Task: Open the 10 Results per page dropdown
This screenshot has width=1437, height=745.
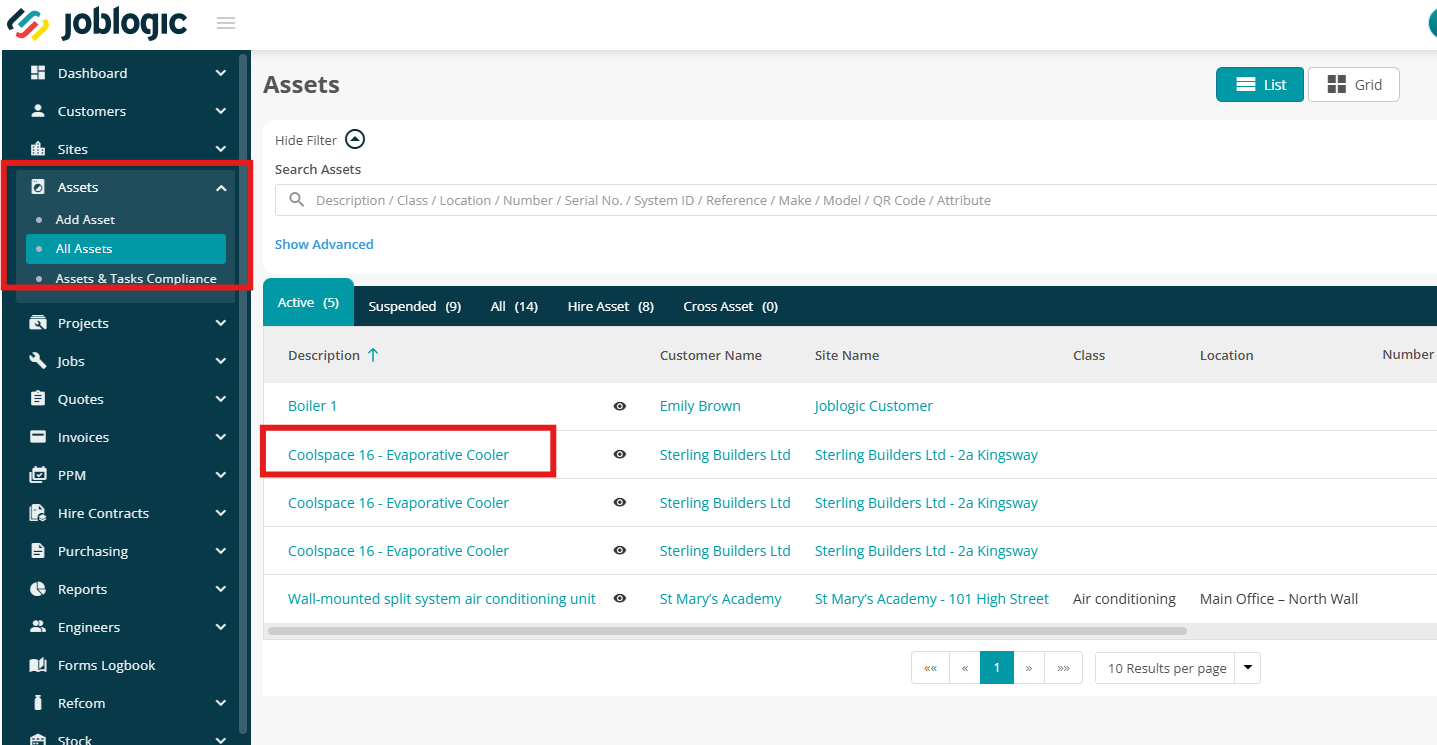Action: (1177, 668)
